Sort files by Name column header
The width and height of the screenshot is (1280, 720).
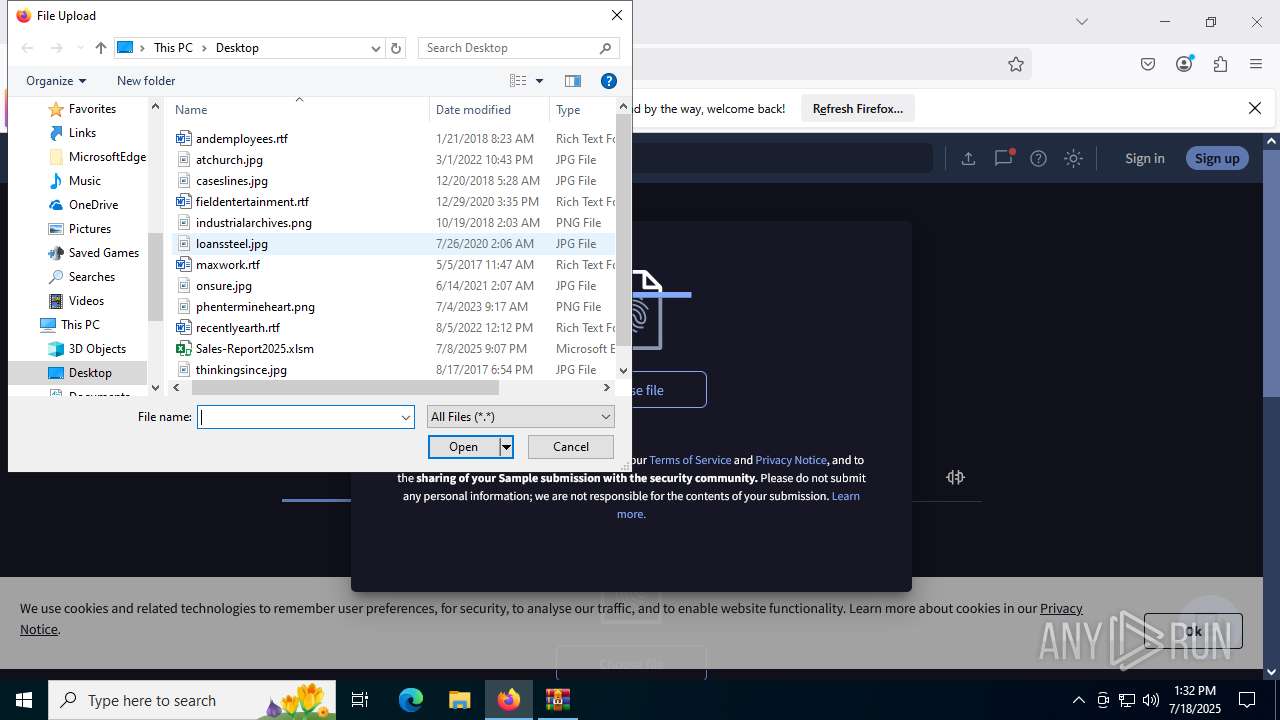tap(298, 109)
